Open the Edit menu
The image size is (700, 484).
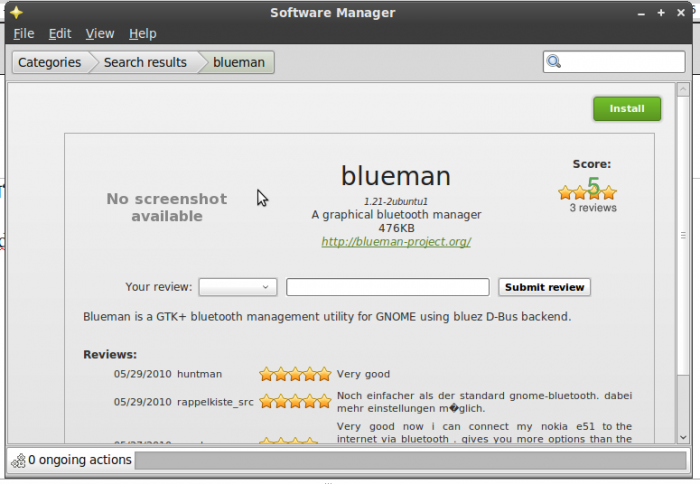tap(60, 33)
